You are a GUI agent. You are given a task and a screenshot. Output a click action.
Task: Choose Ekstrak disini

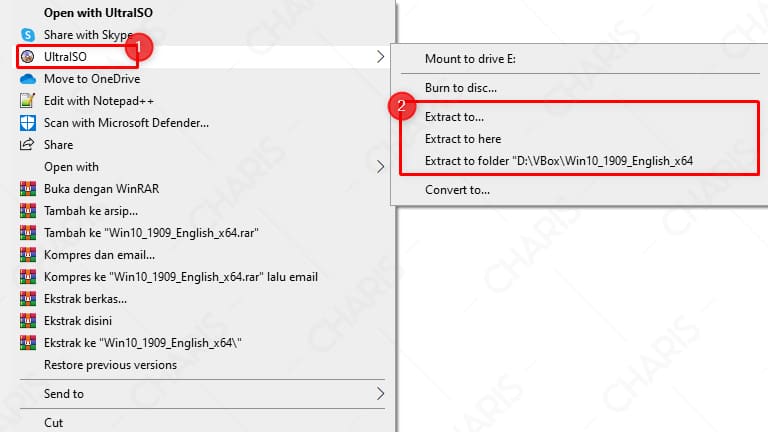[x=78, y=321]
